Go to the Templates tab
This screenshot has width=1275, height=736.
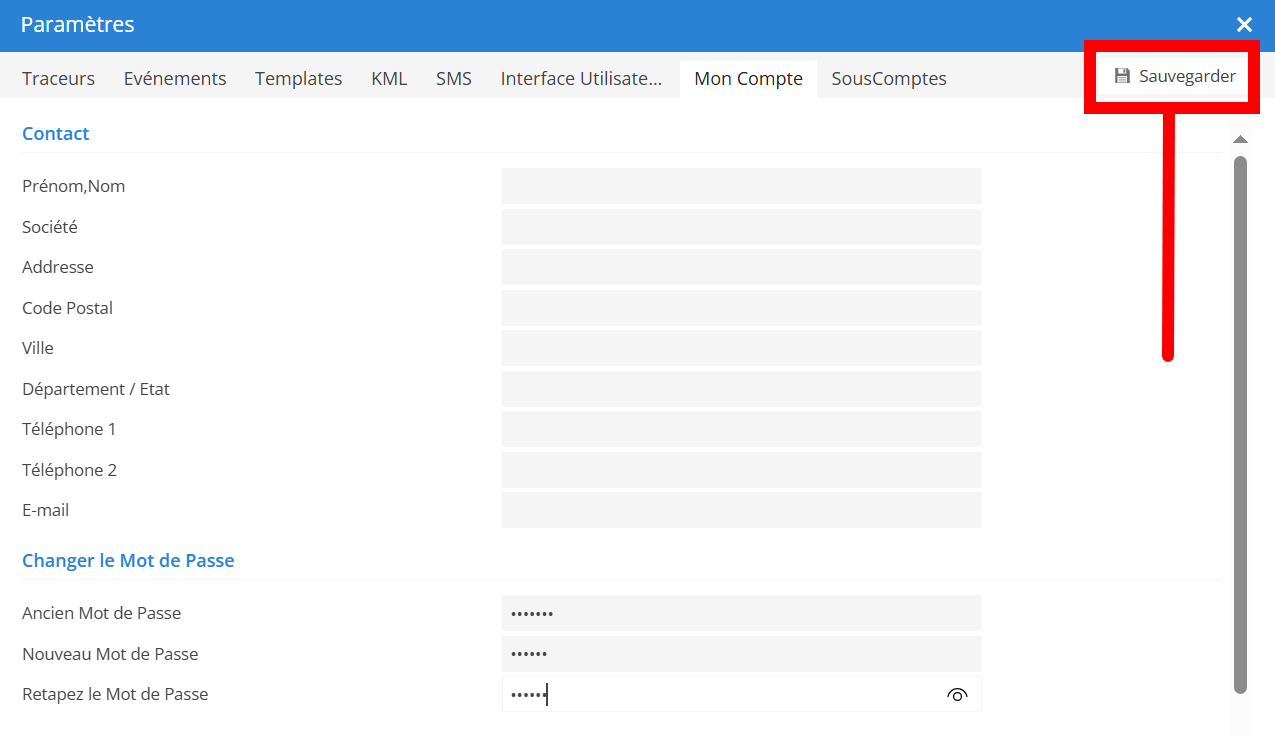298,78
